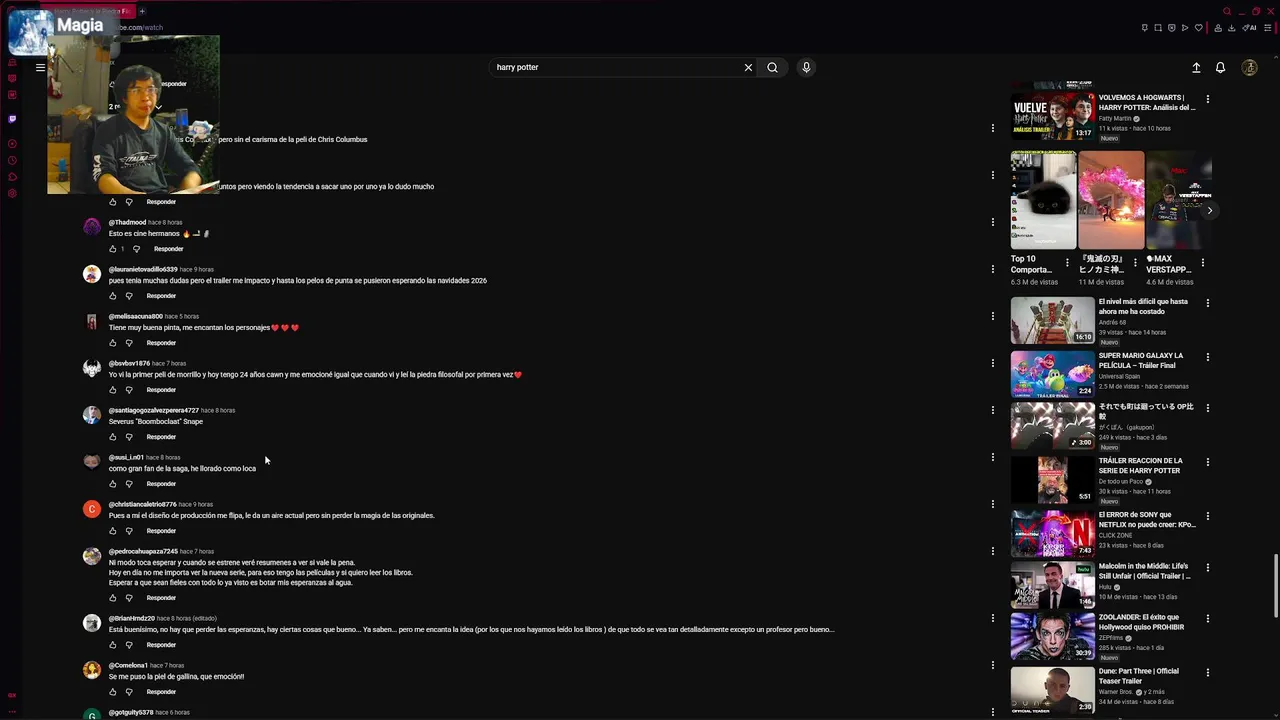The image size is (1280, 720).
Task: Open action menu for @melisaacuna800's comment
Action: click(x=992, y=316)
